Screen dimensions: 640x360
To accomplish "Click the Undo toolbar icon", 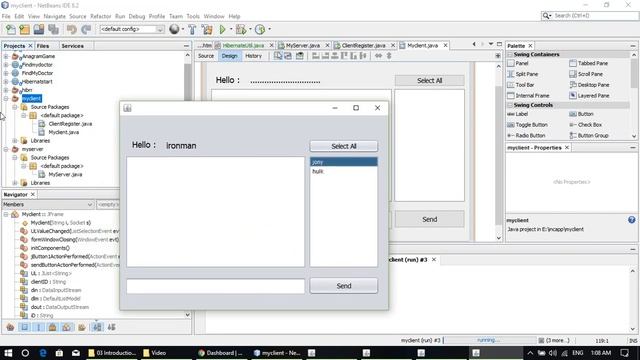I will (72, 29).
